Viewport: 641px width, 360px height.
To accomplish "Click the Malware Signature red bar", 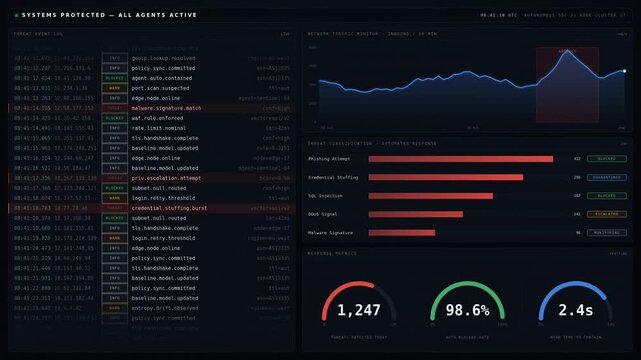I will tap(401, 233).
